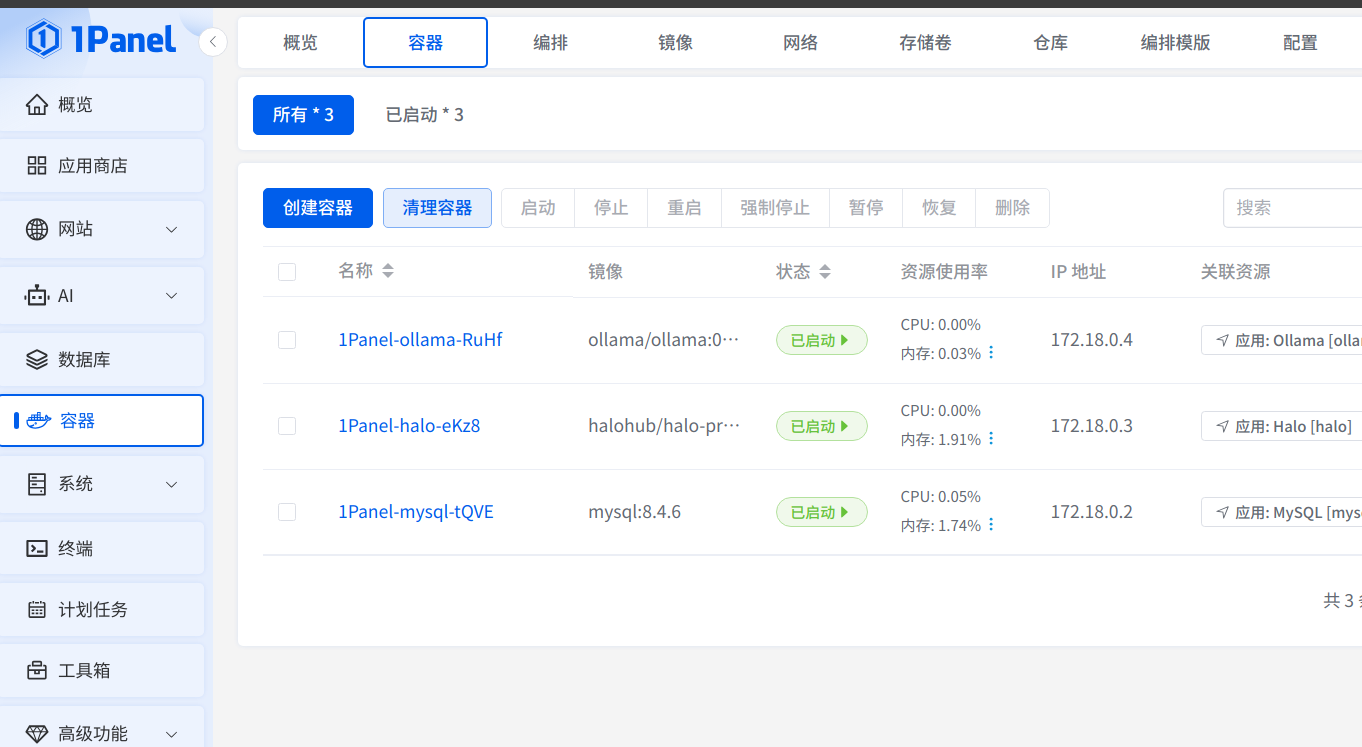
Task: Open the 网络 tab
Action: pos(801,42)
